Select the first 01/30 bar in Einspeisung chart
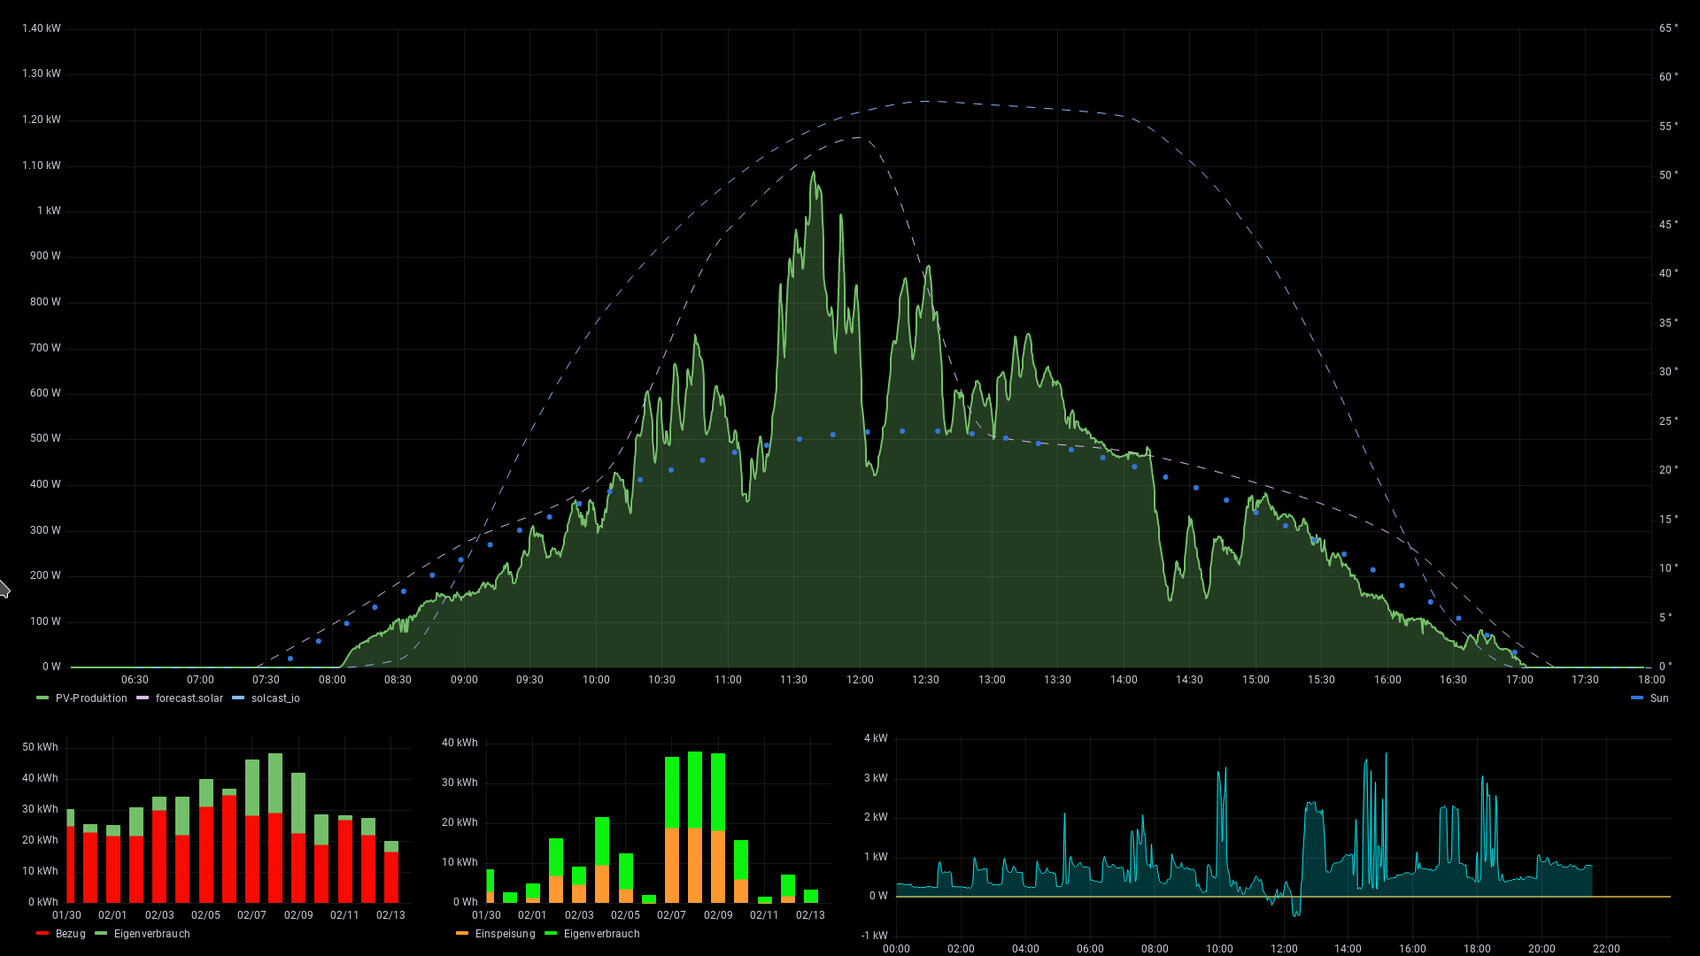Viewport: 1700px width, 956px height. point(490,887)
